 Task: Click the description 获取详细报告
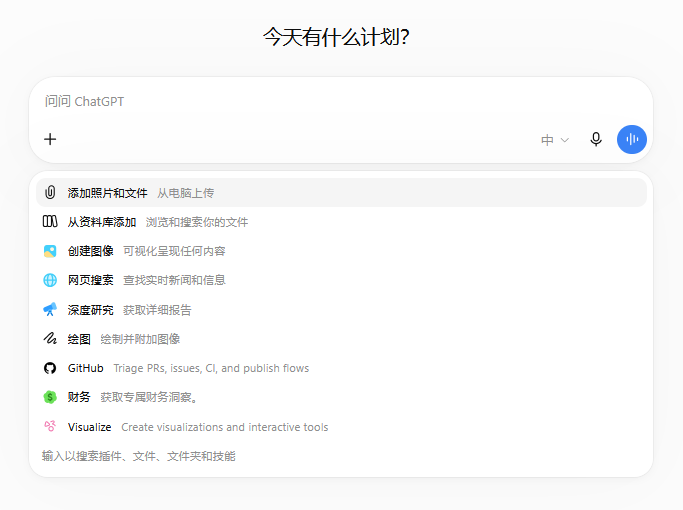click(157, 310)
